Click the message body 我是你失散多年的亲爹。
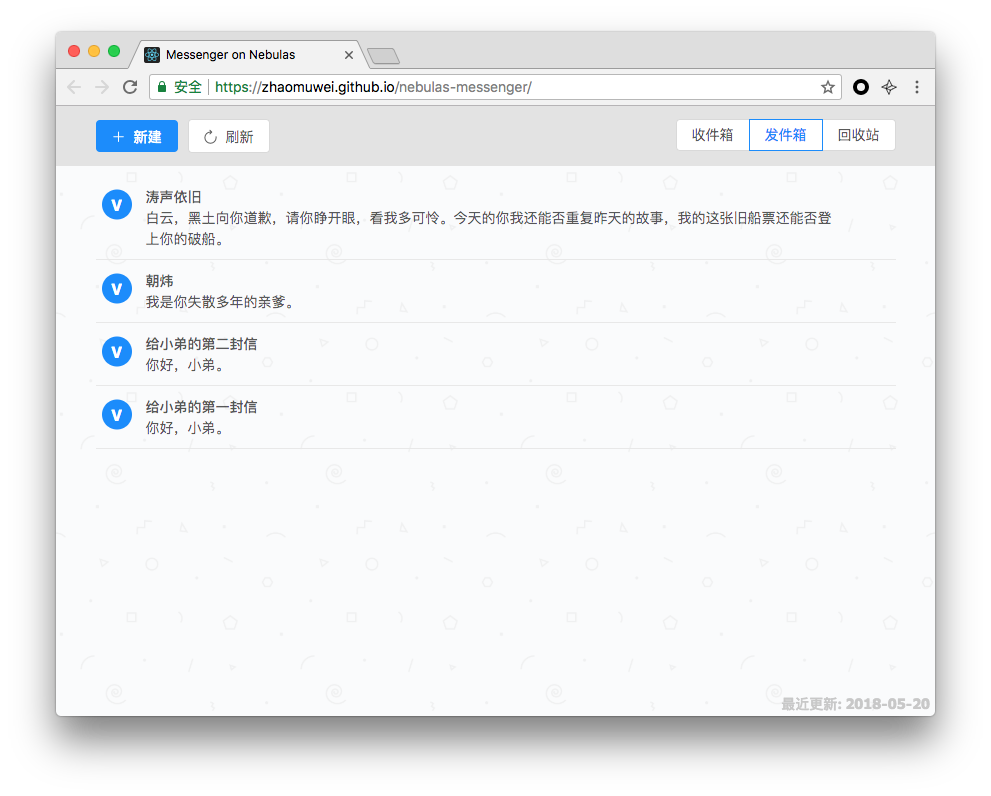Viewport: 991px width, 796px height. click(220, 302)
